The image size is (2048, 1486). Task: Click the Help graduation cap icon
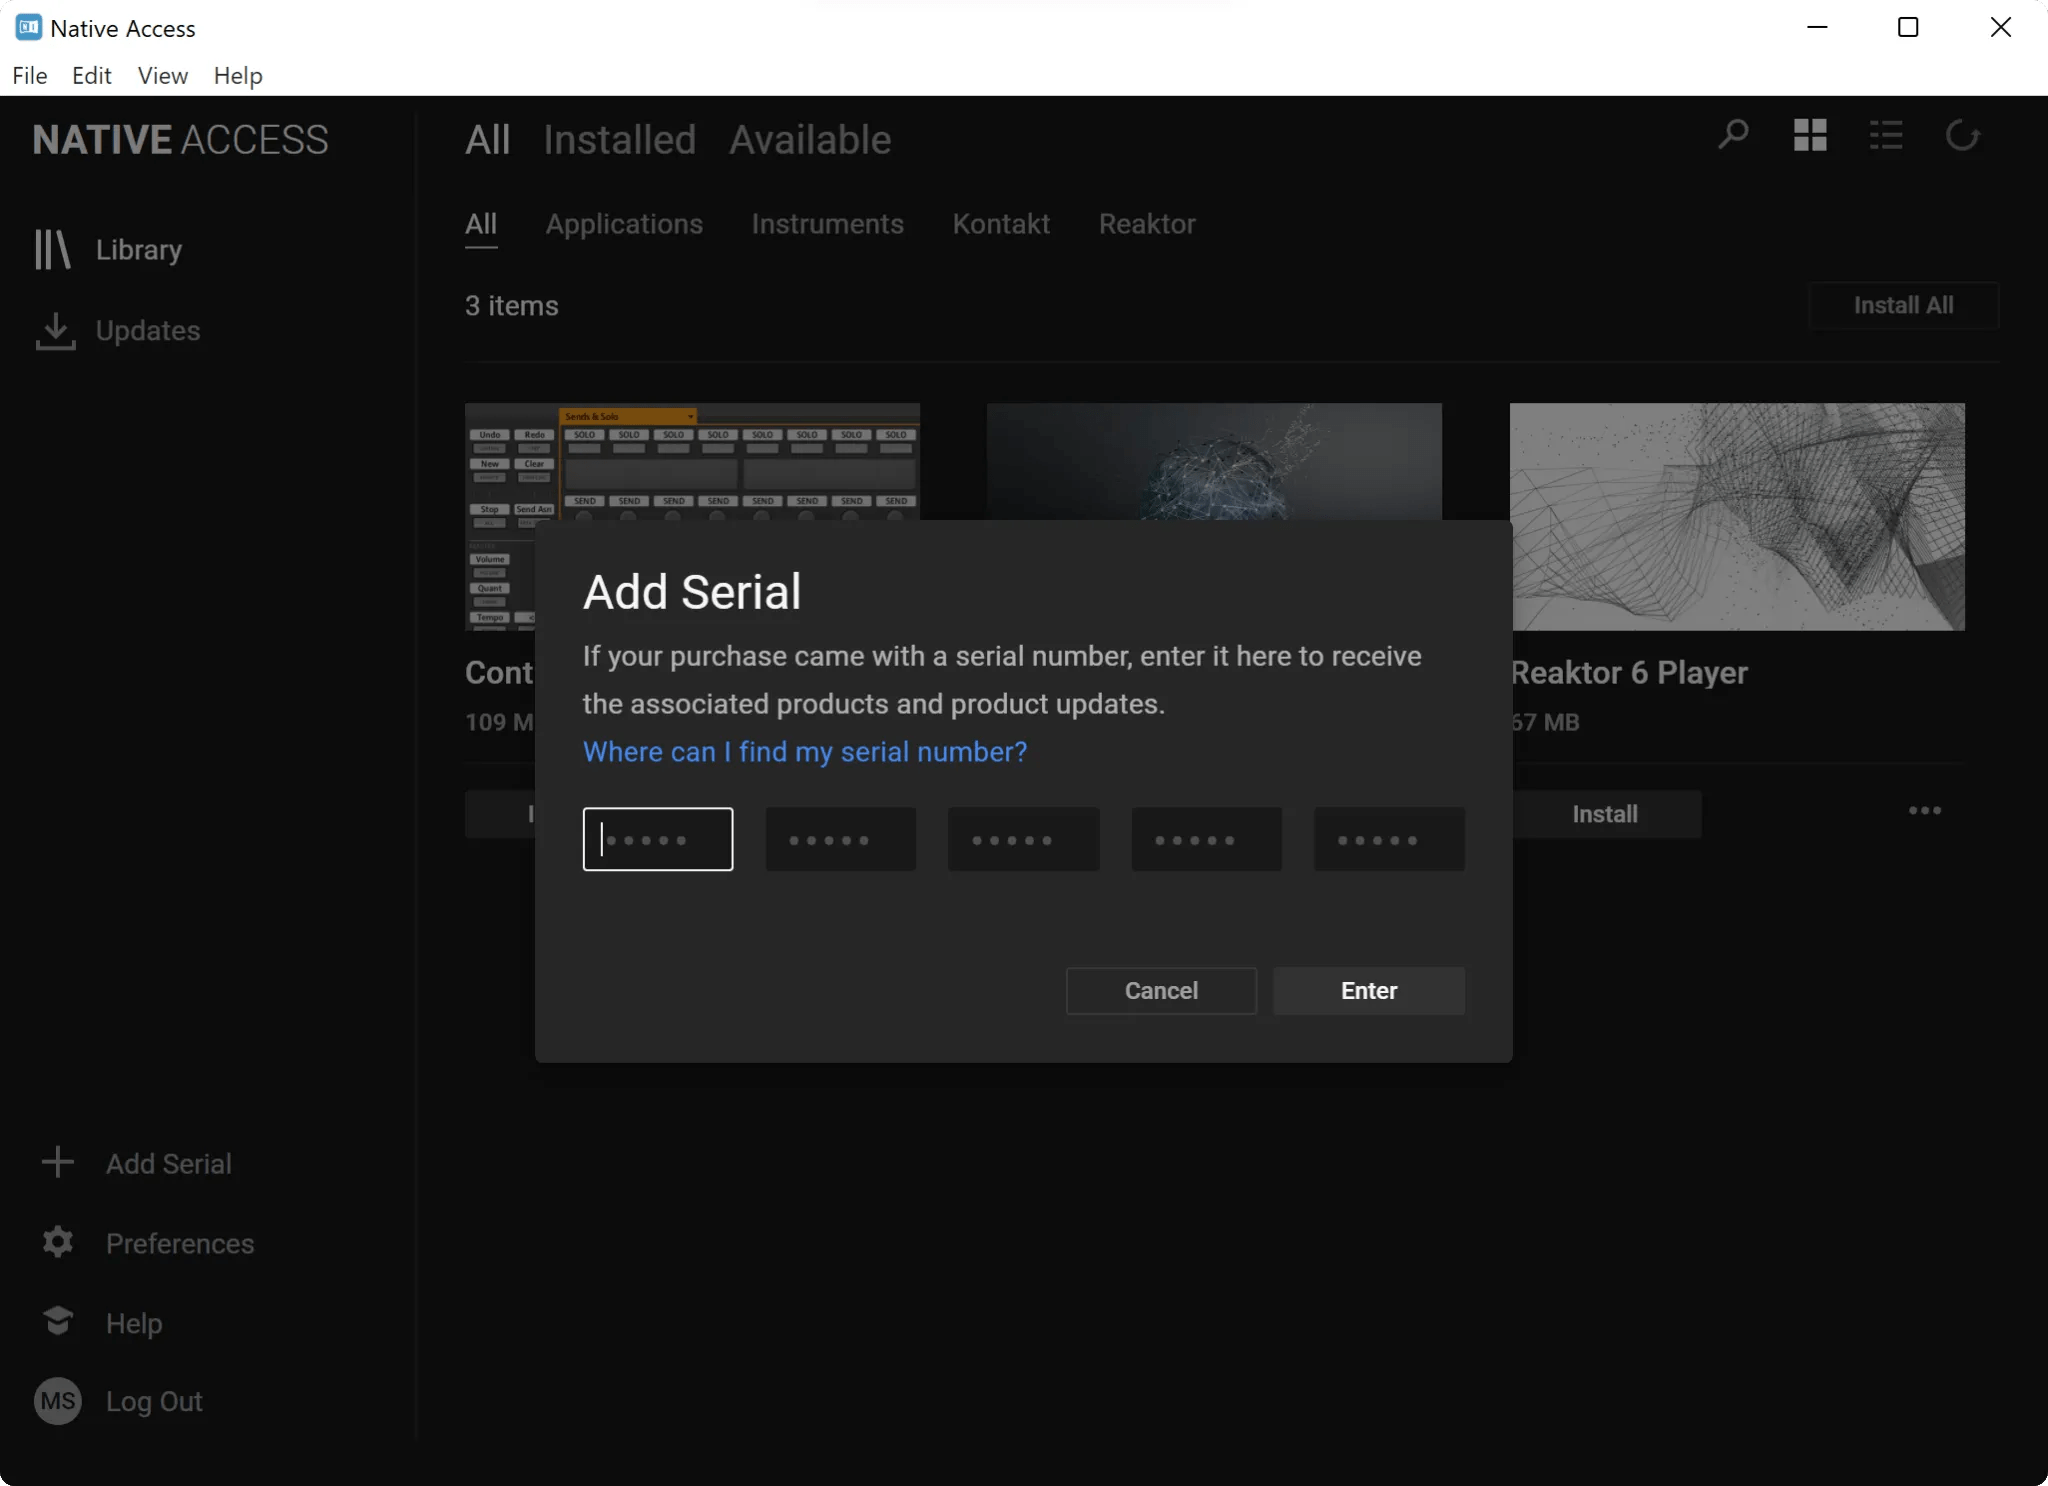pyautogui.click(x=58, y=1322)
